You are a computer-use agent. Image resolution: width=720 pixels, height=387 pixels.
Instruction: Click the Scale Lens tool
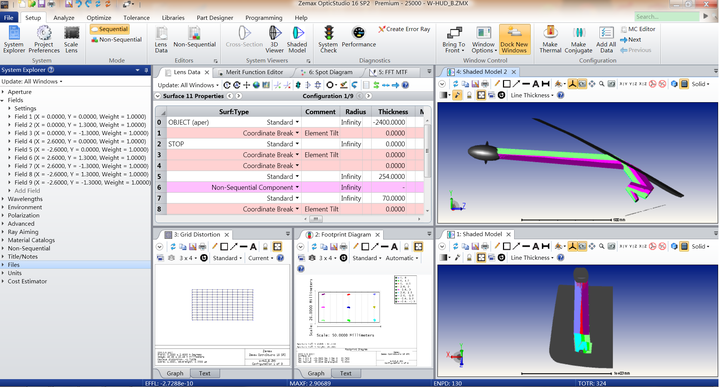coord(71,39)
